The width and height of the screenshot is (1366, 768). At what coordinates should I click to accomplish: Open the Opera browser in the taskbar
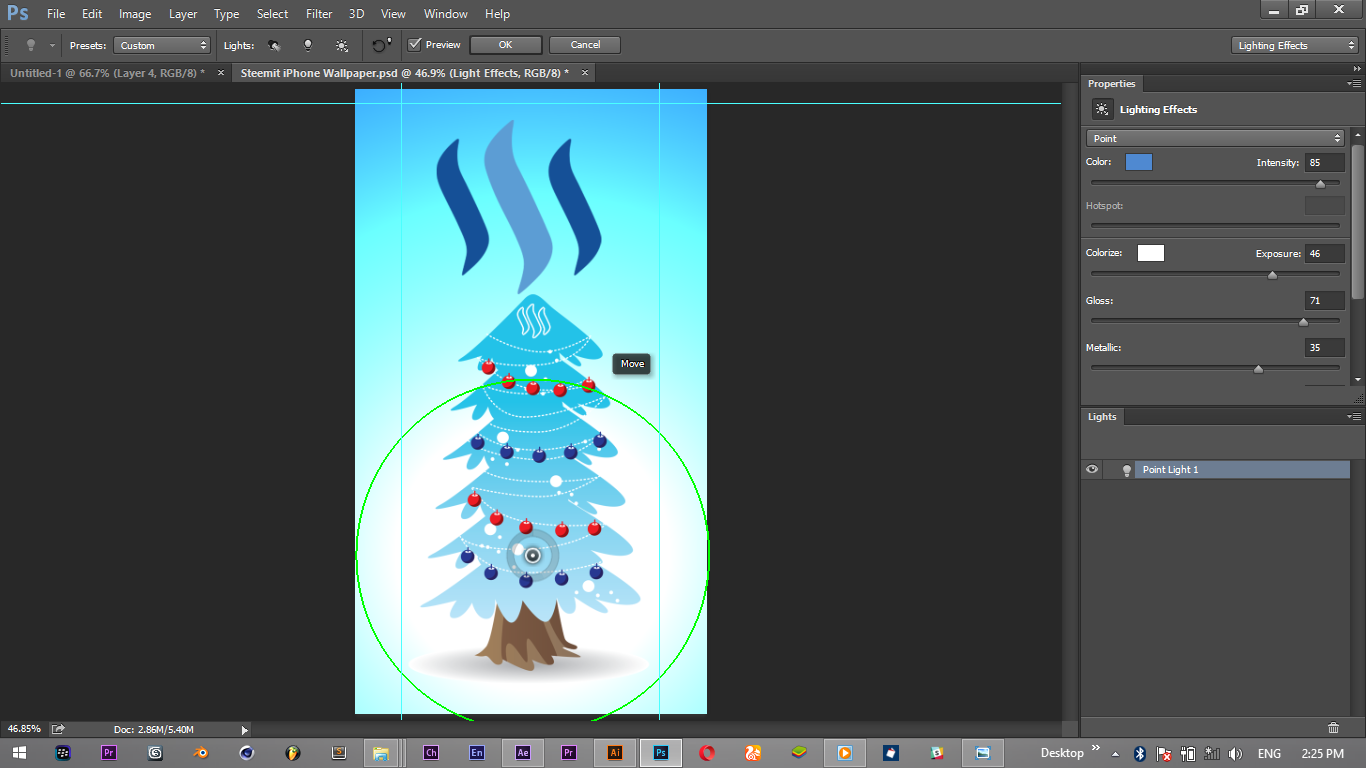tap(707, 753)
